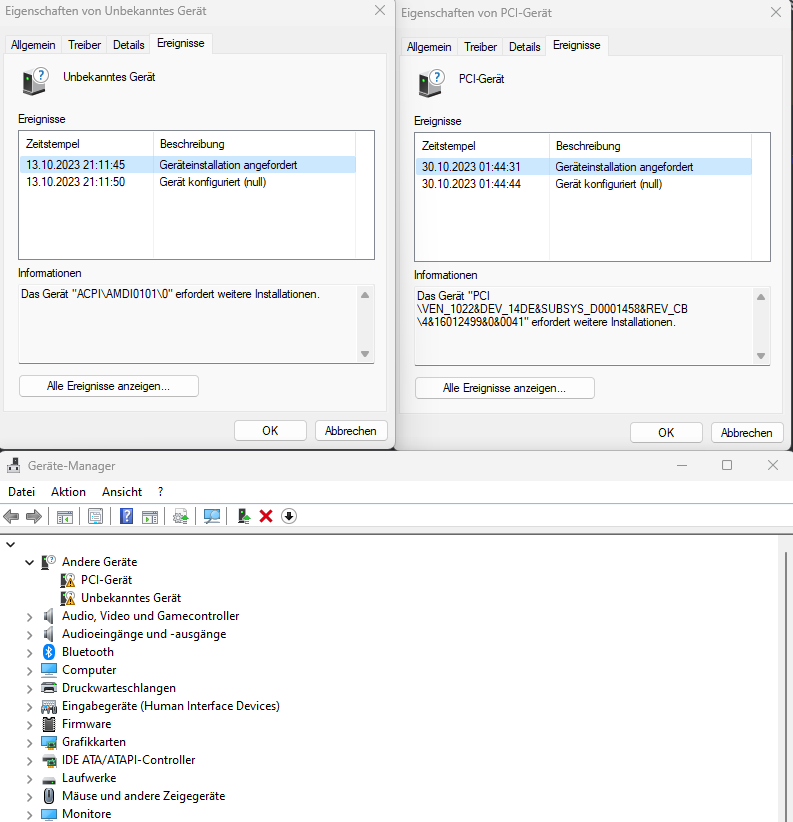Image resolution: width=793 pixels, height=822 pixels.
Task: Scan for hardware changes monitor icon
Action: point(212,516)
